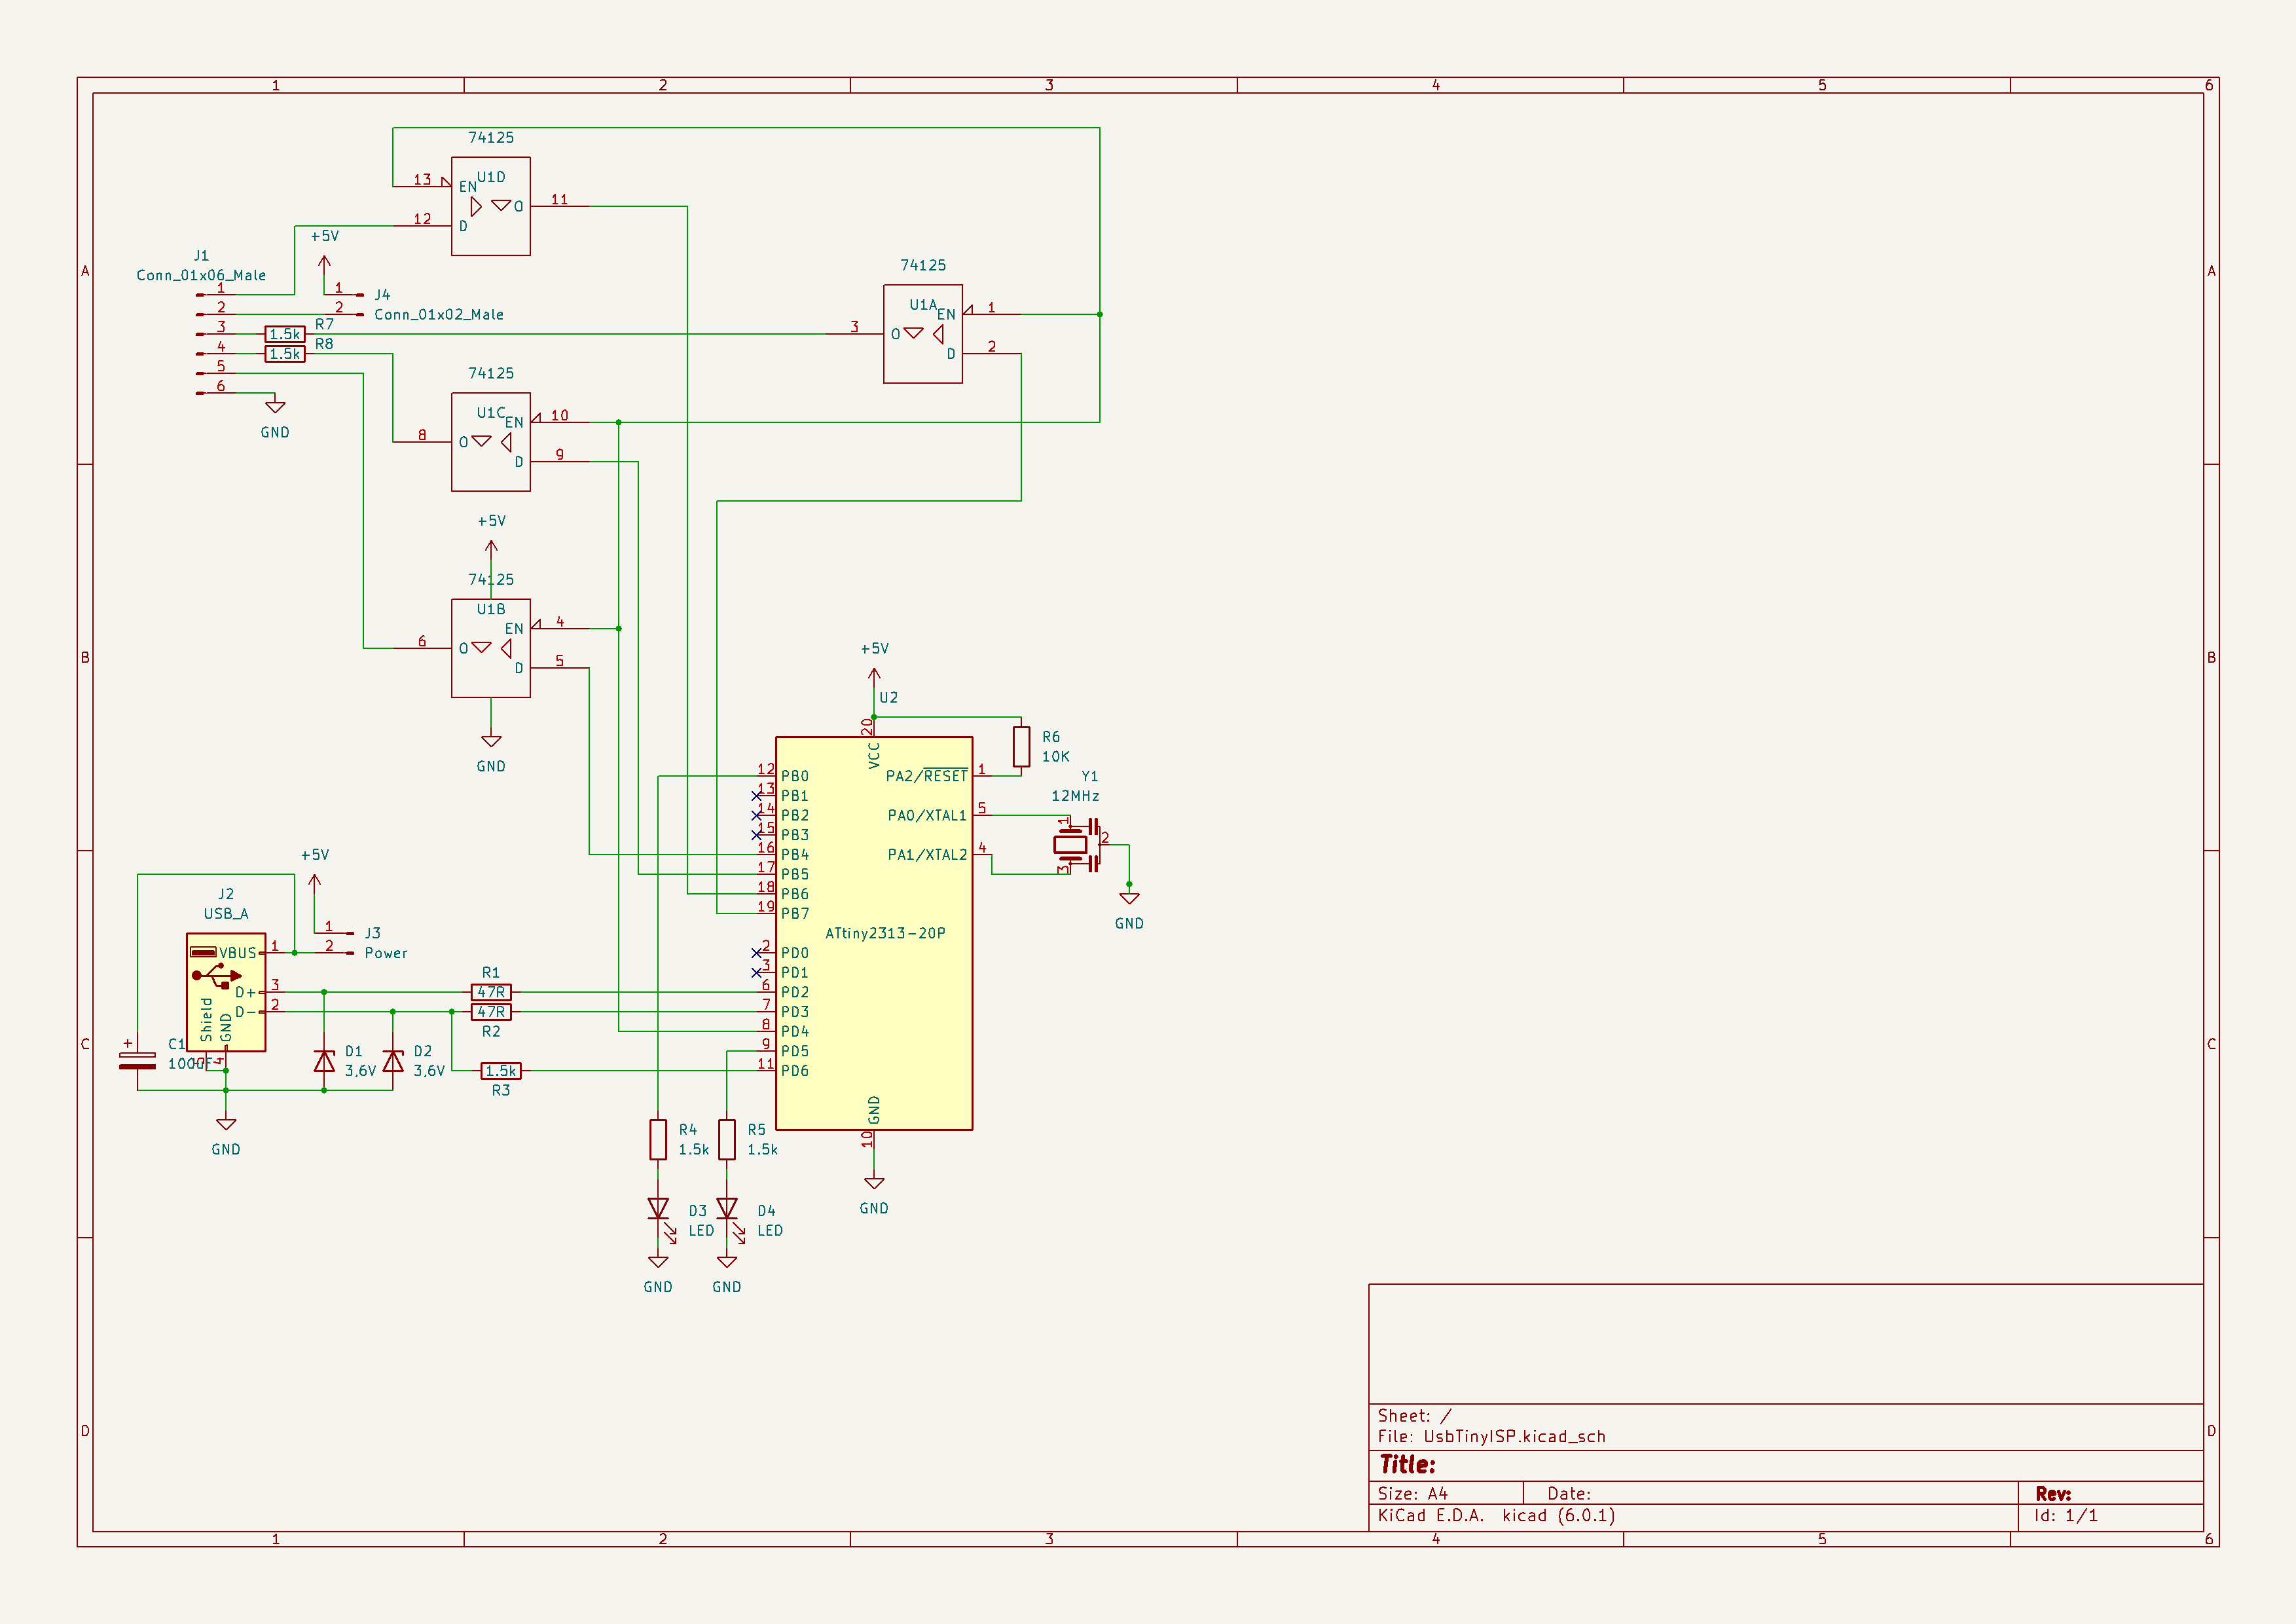The height and width of the screenshot is (1624, 2296).
Task: Select the '12MHz' crystal value
Action: coord(1075,796)
